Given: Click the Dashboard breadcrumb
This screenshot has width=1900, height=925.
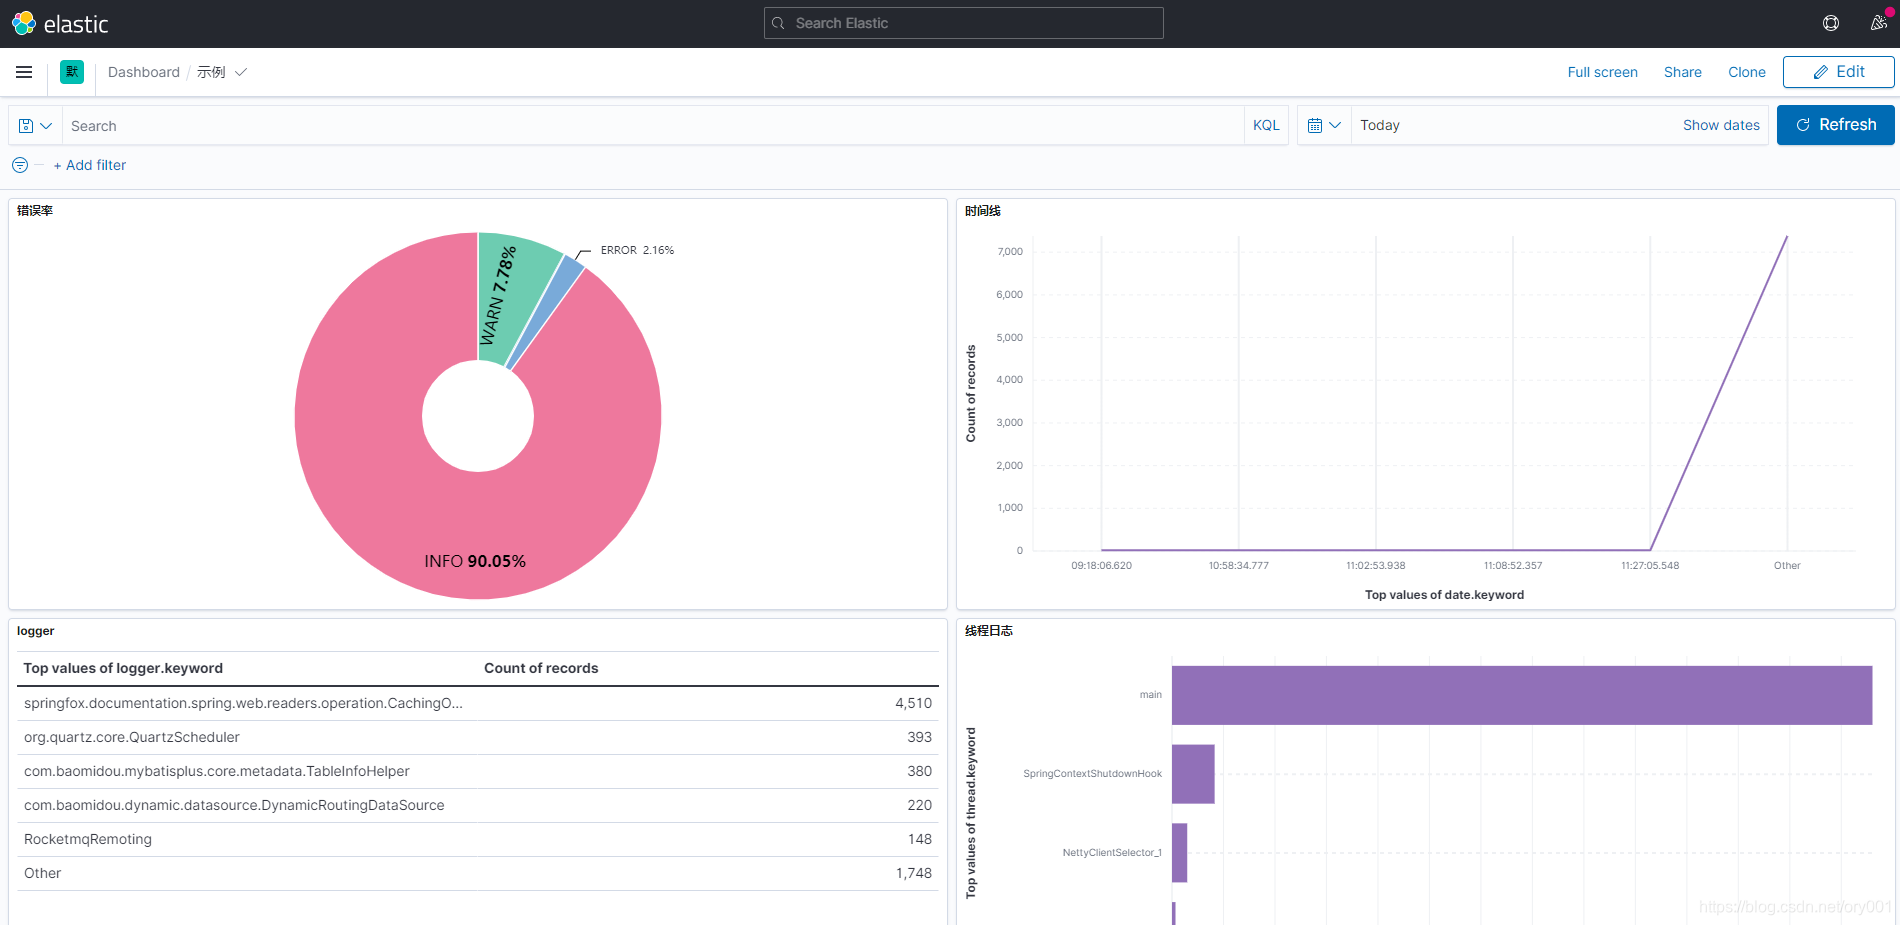Looking at the screenshot, I should click(144, 72).
